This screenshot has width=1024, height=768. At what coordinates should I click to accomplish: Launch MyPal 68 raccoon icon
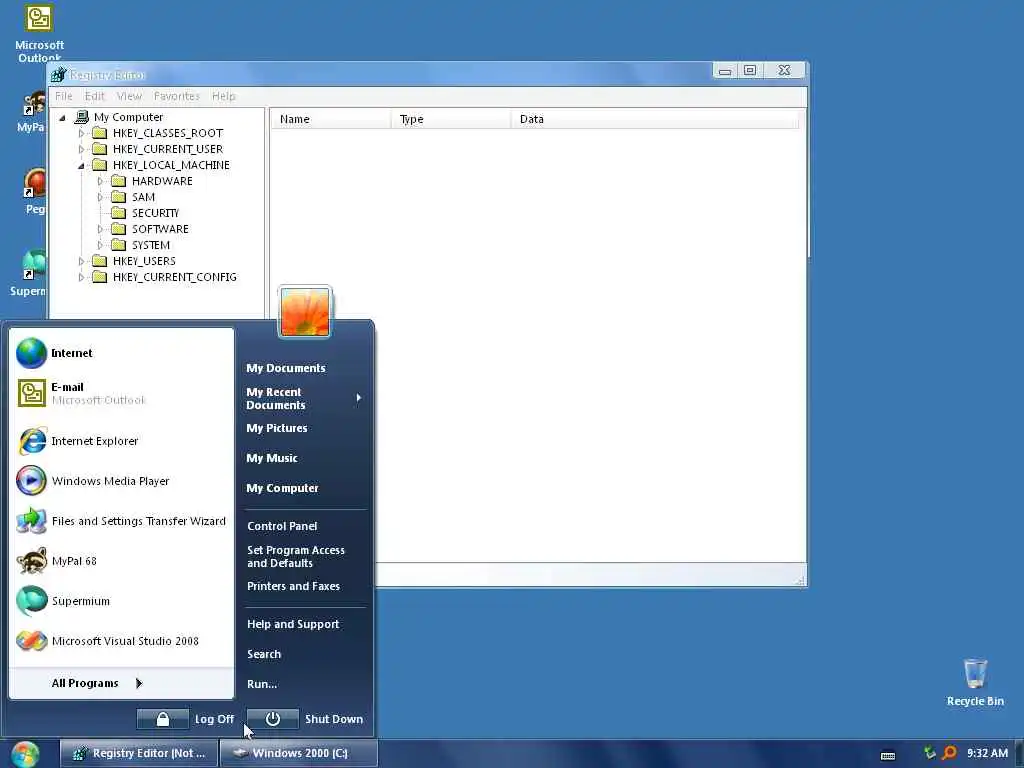[x=31, y=561]
